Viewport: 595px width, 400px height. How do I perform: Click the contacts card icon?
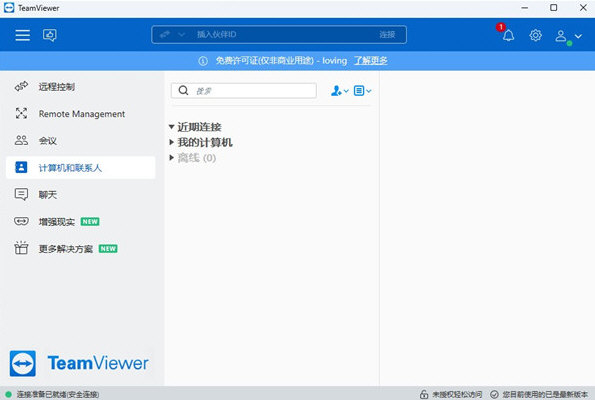coord(21,167)
